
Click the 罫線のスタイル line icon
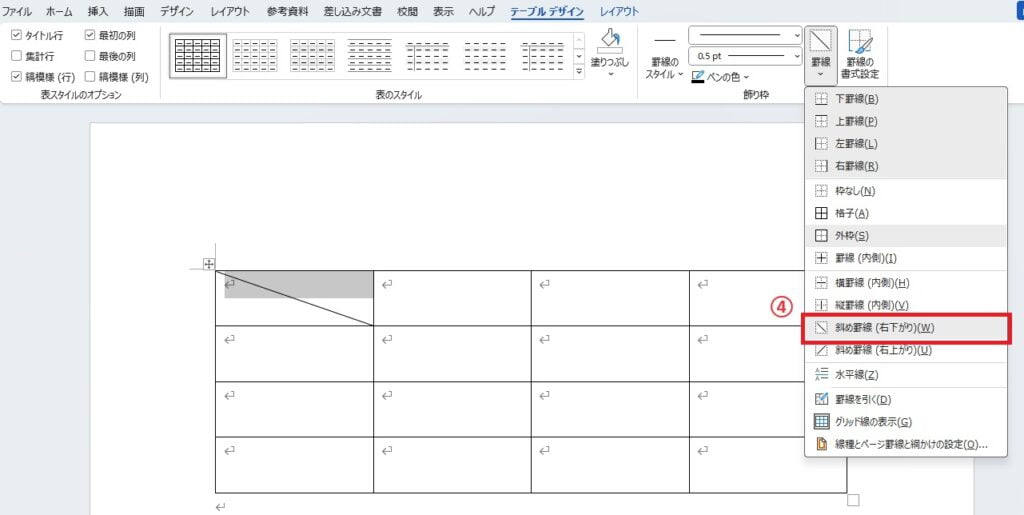click(x=664, y=41)
